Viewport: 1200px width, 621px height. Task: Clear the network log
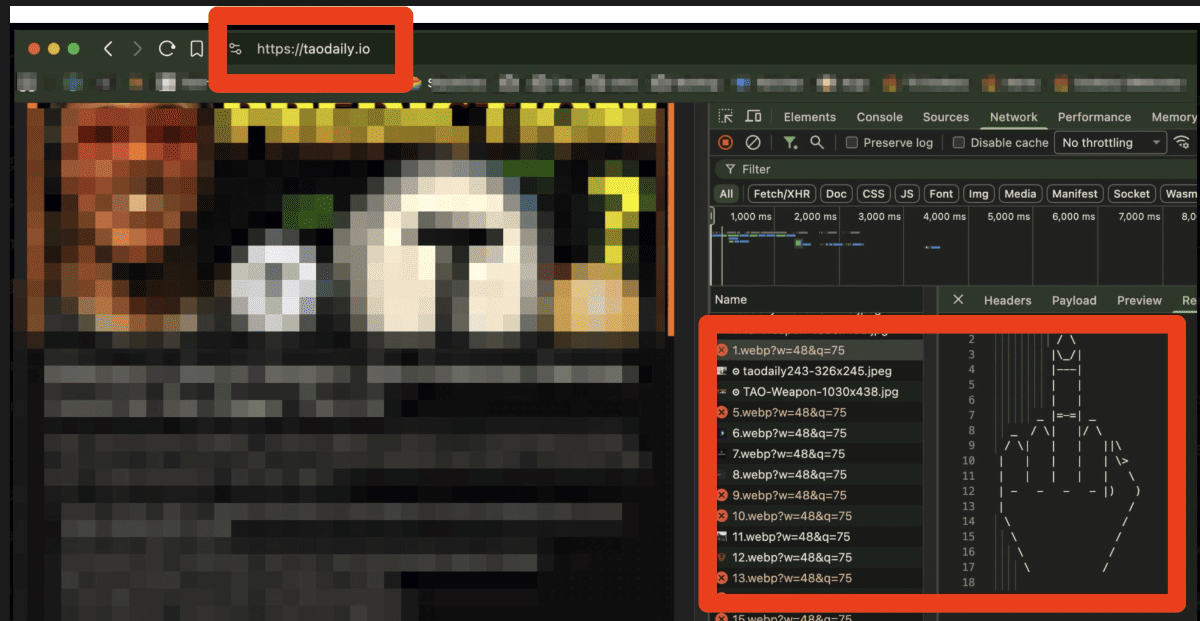tap(753, 143)
